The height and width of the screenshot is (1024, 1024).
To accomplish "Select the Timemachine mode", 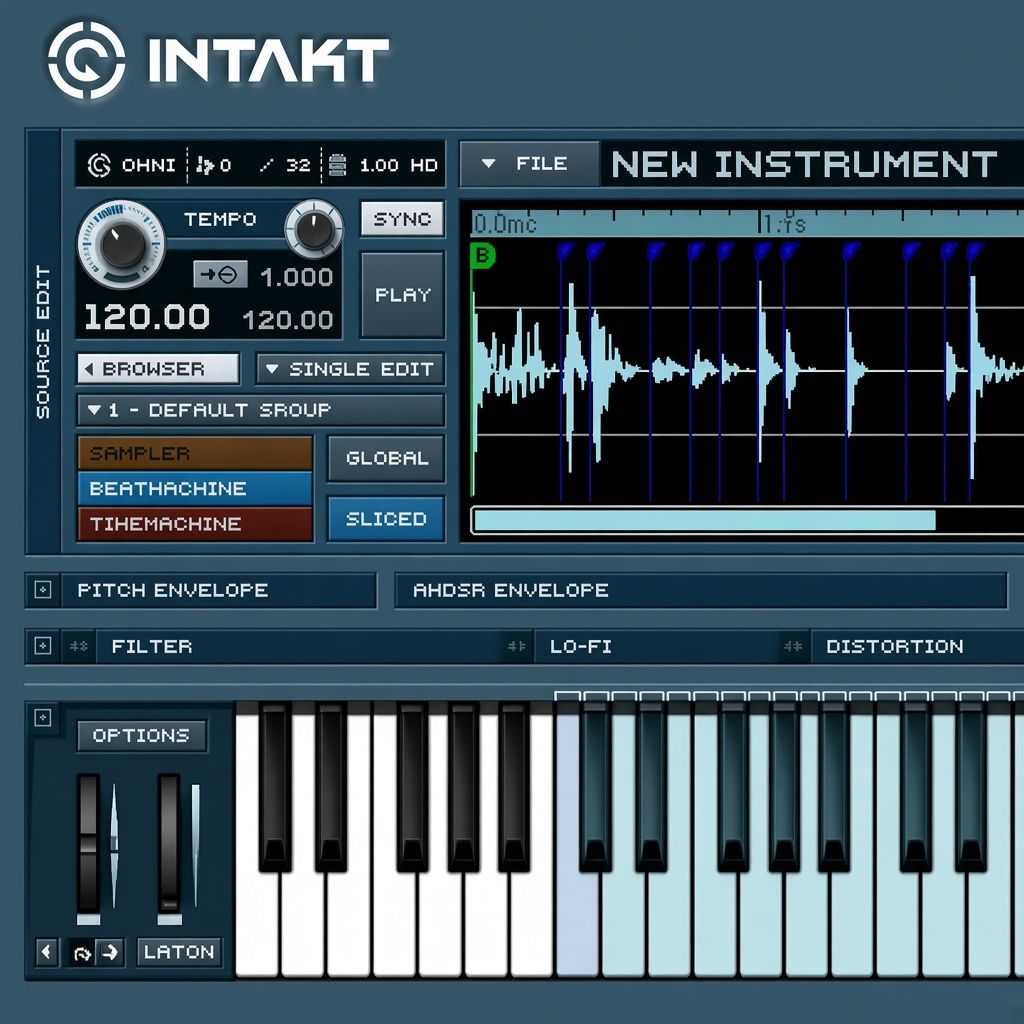I will (x=195, y=524).
